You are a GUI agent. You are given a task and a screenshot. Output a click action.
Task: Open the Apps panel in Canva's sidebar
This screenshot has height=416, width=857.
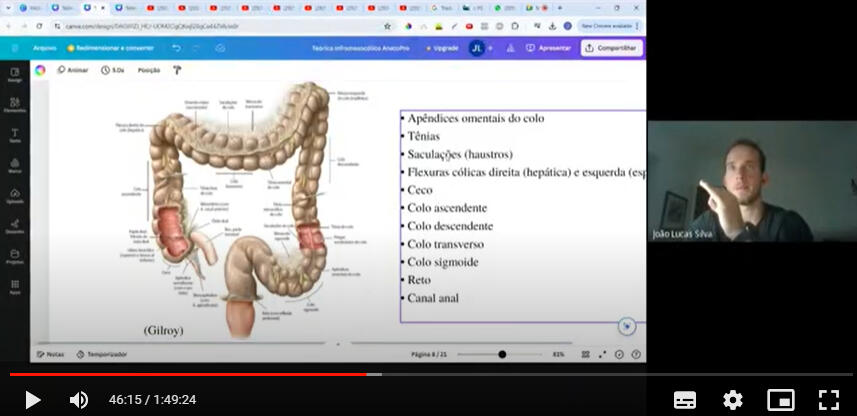point(15,288)
